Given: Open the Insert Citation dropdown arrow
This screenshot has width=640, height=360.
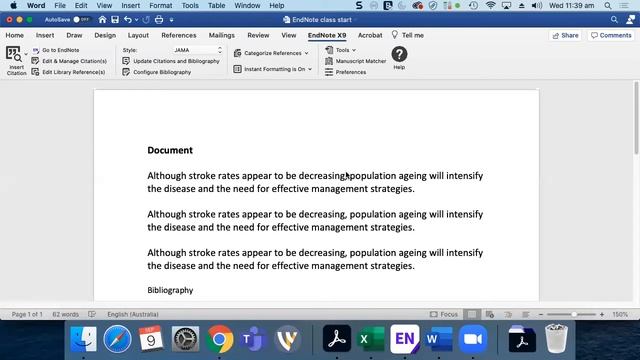Looking at the screenshot, I should (x=26, y=54).
